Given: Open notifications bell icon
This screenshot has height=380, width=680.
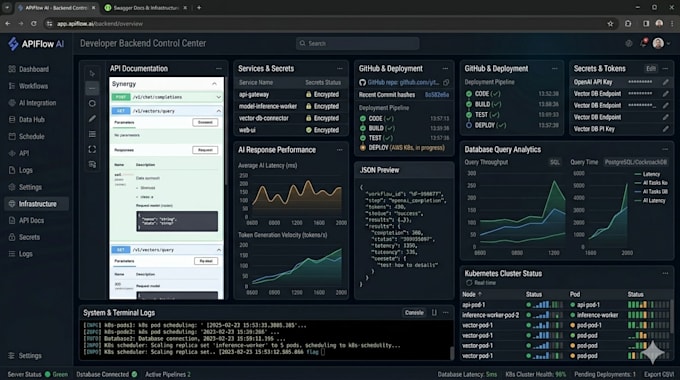Looking at the screenshot, I should [643, 43].
